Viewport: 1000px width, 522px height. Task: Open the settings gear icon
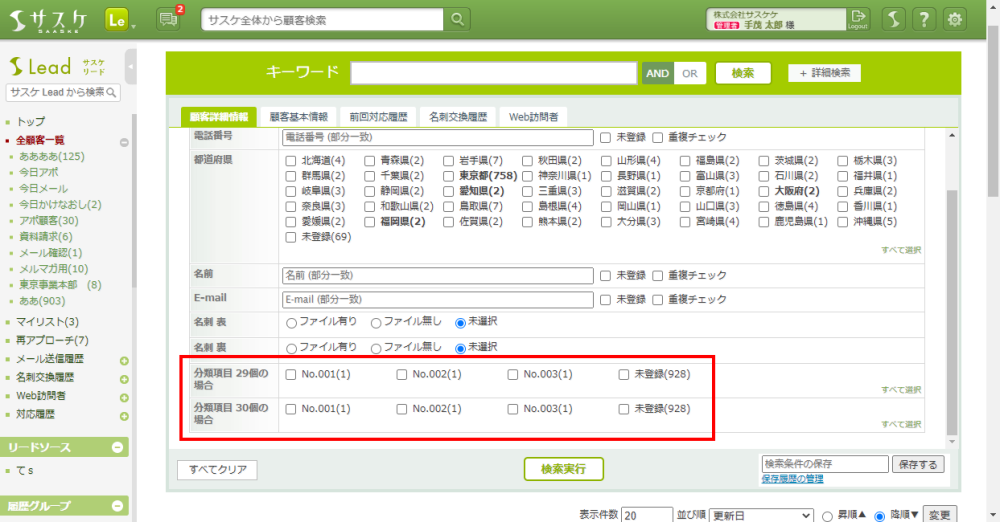point(955,19)
